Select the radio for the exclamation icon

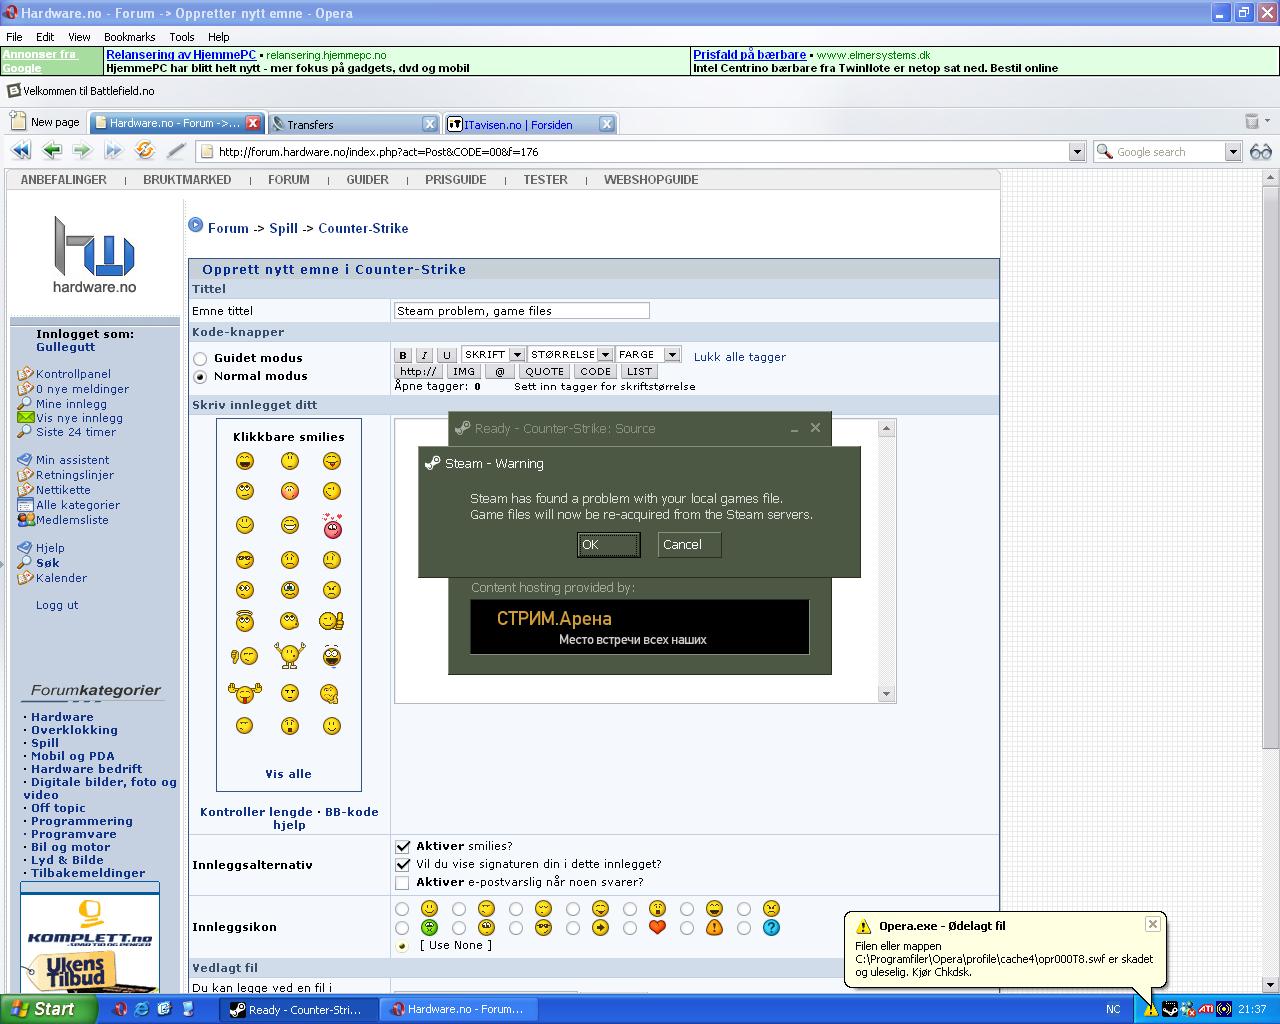pyautogui.click(x=686, y=928)
